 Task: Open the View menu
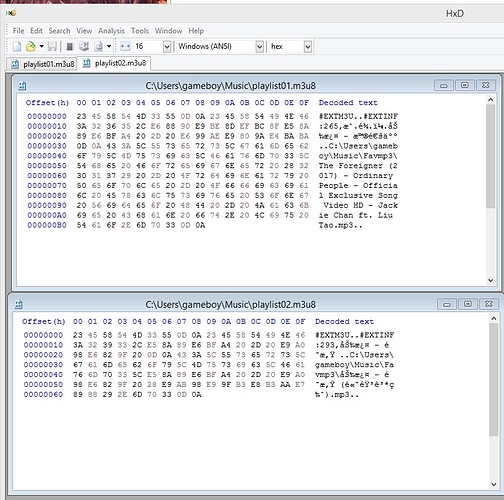tap(84, 31)
